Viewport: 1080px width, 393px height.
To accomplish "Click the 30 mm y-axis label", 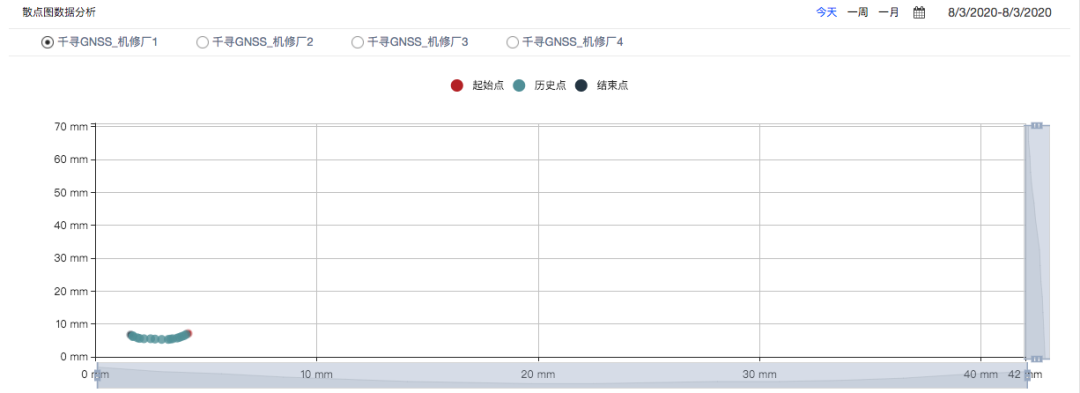I will tap(71, 258).
